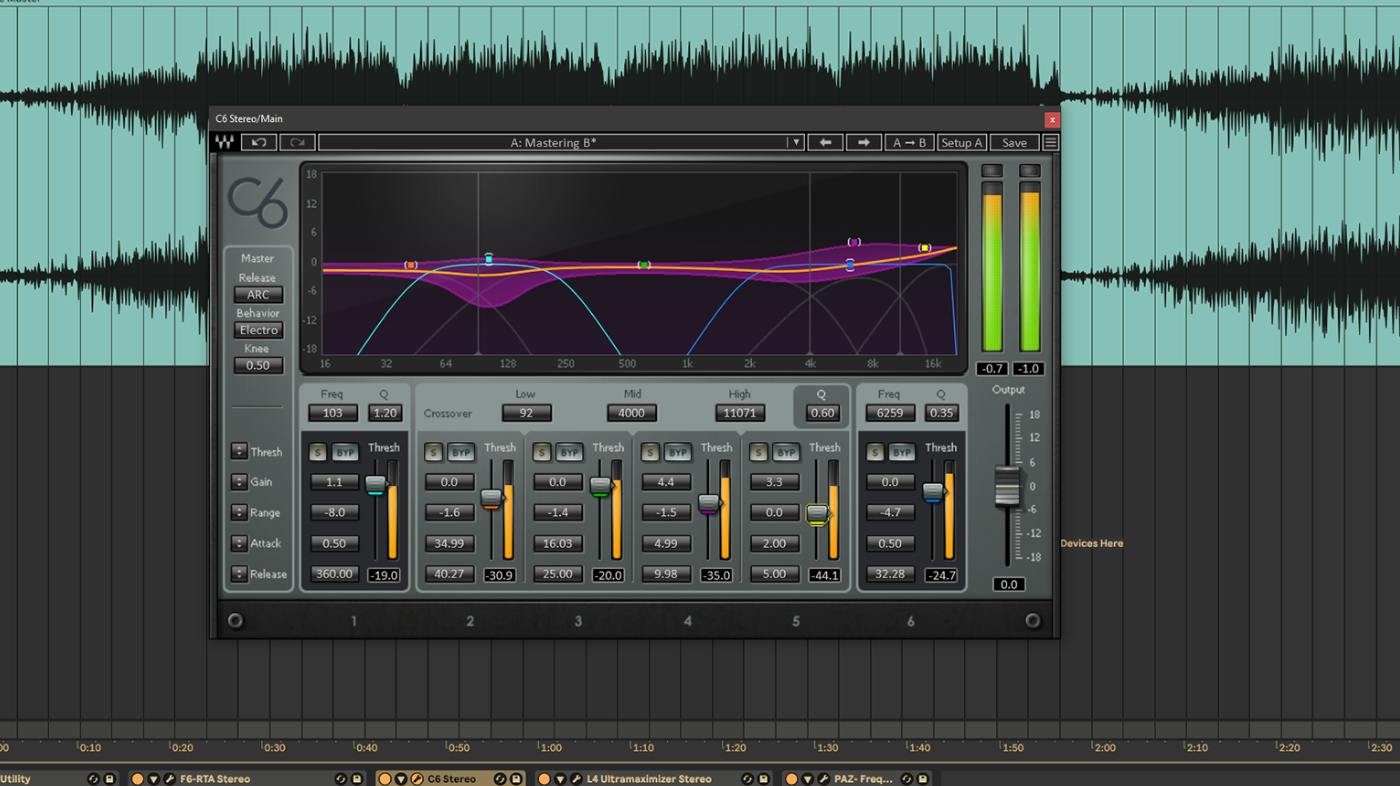Click band 1 Freq value 103
The height and width of the screenshot is (786, 1400).
pyautogui.click(x=333, y=413)
